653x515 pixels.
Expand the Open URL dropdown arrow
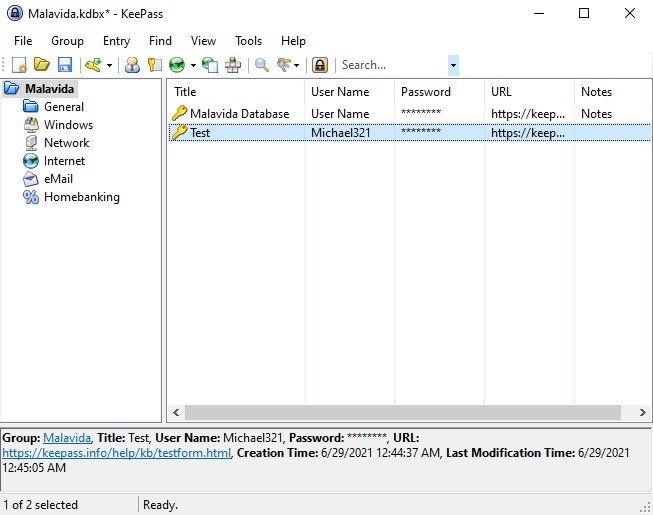coord(193,65)
